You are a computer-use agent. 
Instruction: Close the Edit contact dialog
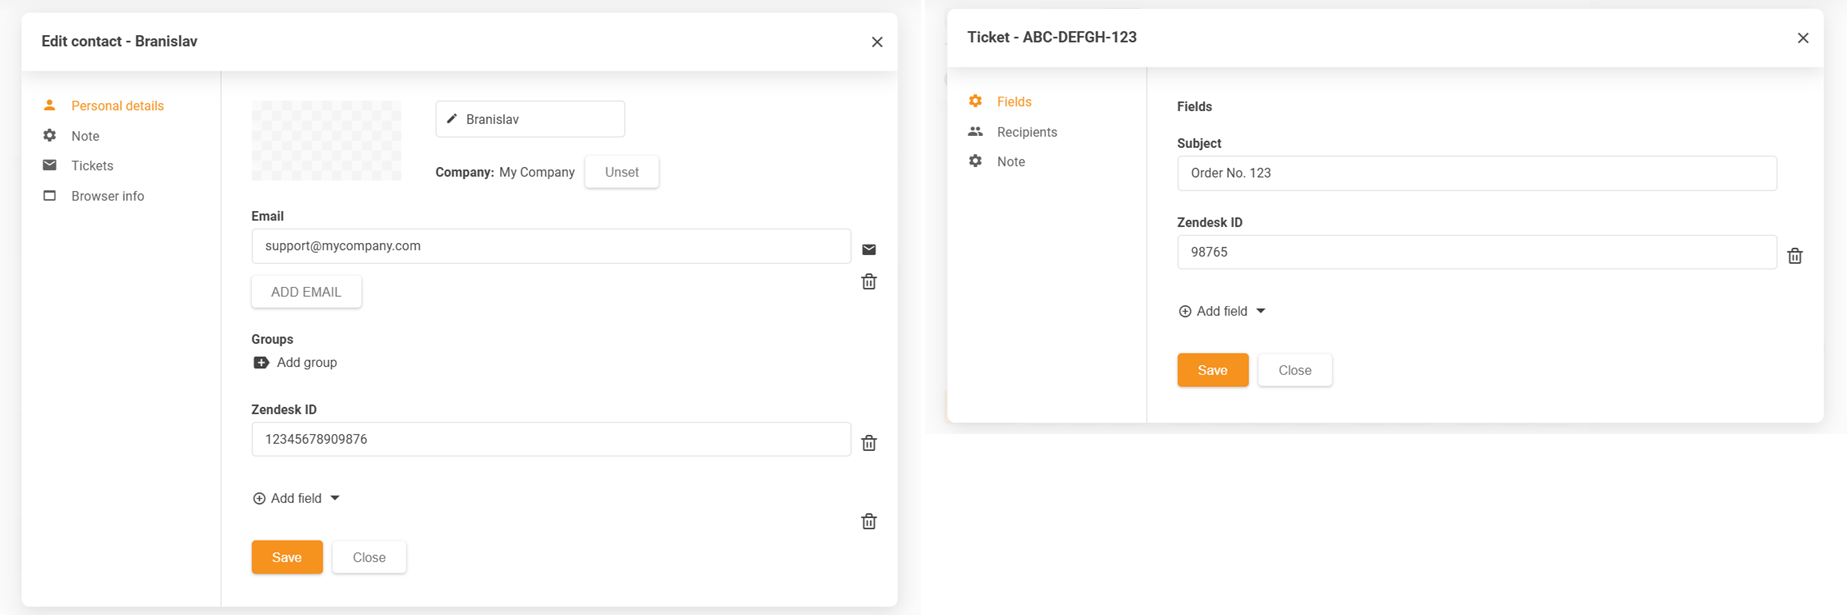(876, 42)
